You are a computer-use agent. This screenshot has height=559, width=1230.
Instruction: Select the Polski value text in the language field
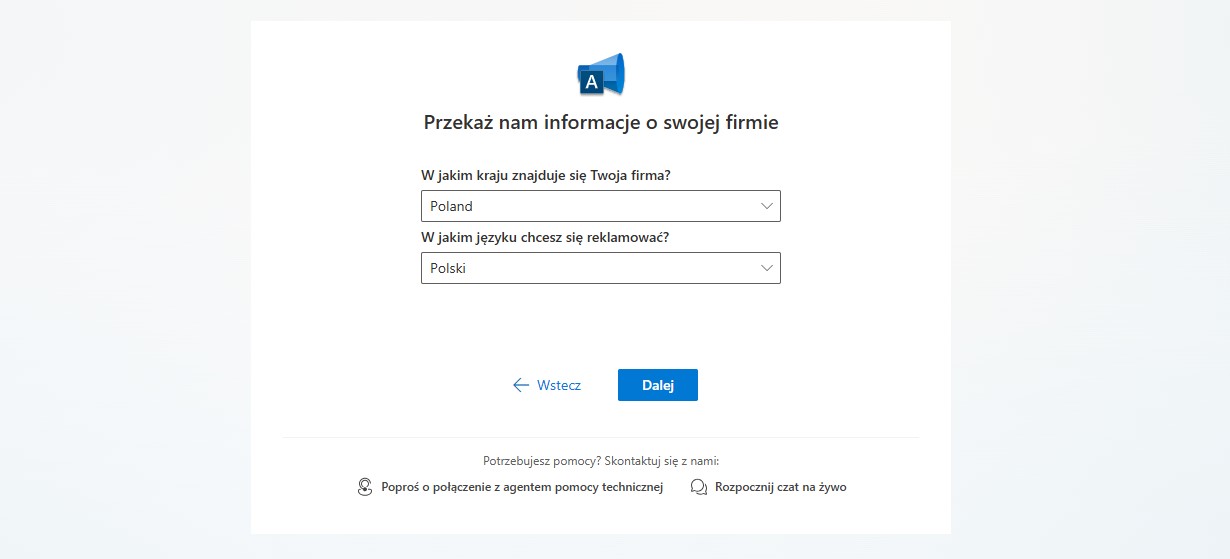448,268
